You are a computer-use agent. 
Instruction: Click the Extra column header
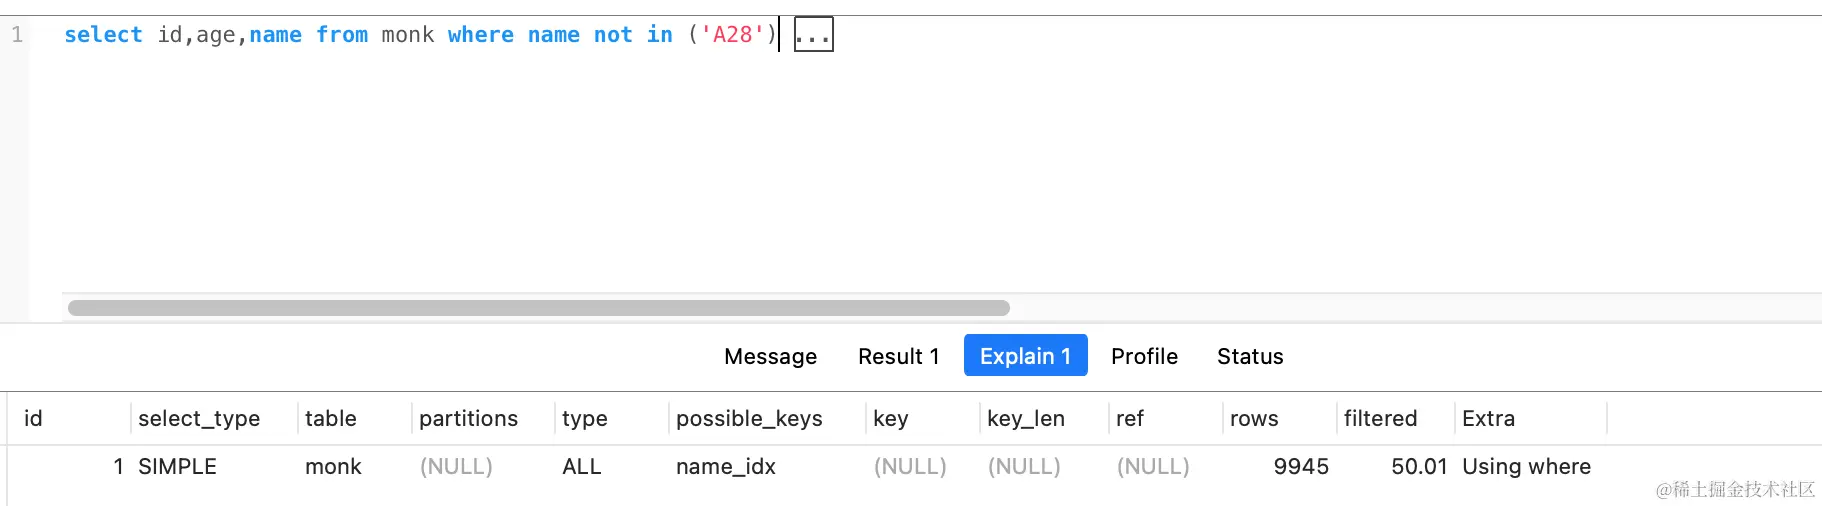1488,418
